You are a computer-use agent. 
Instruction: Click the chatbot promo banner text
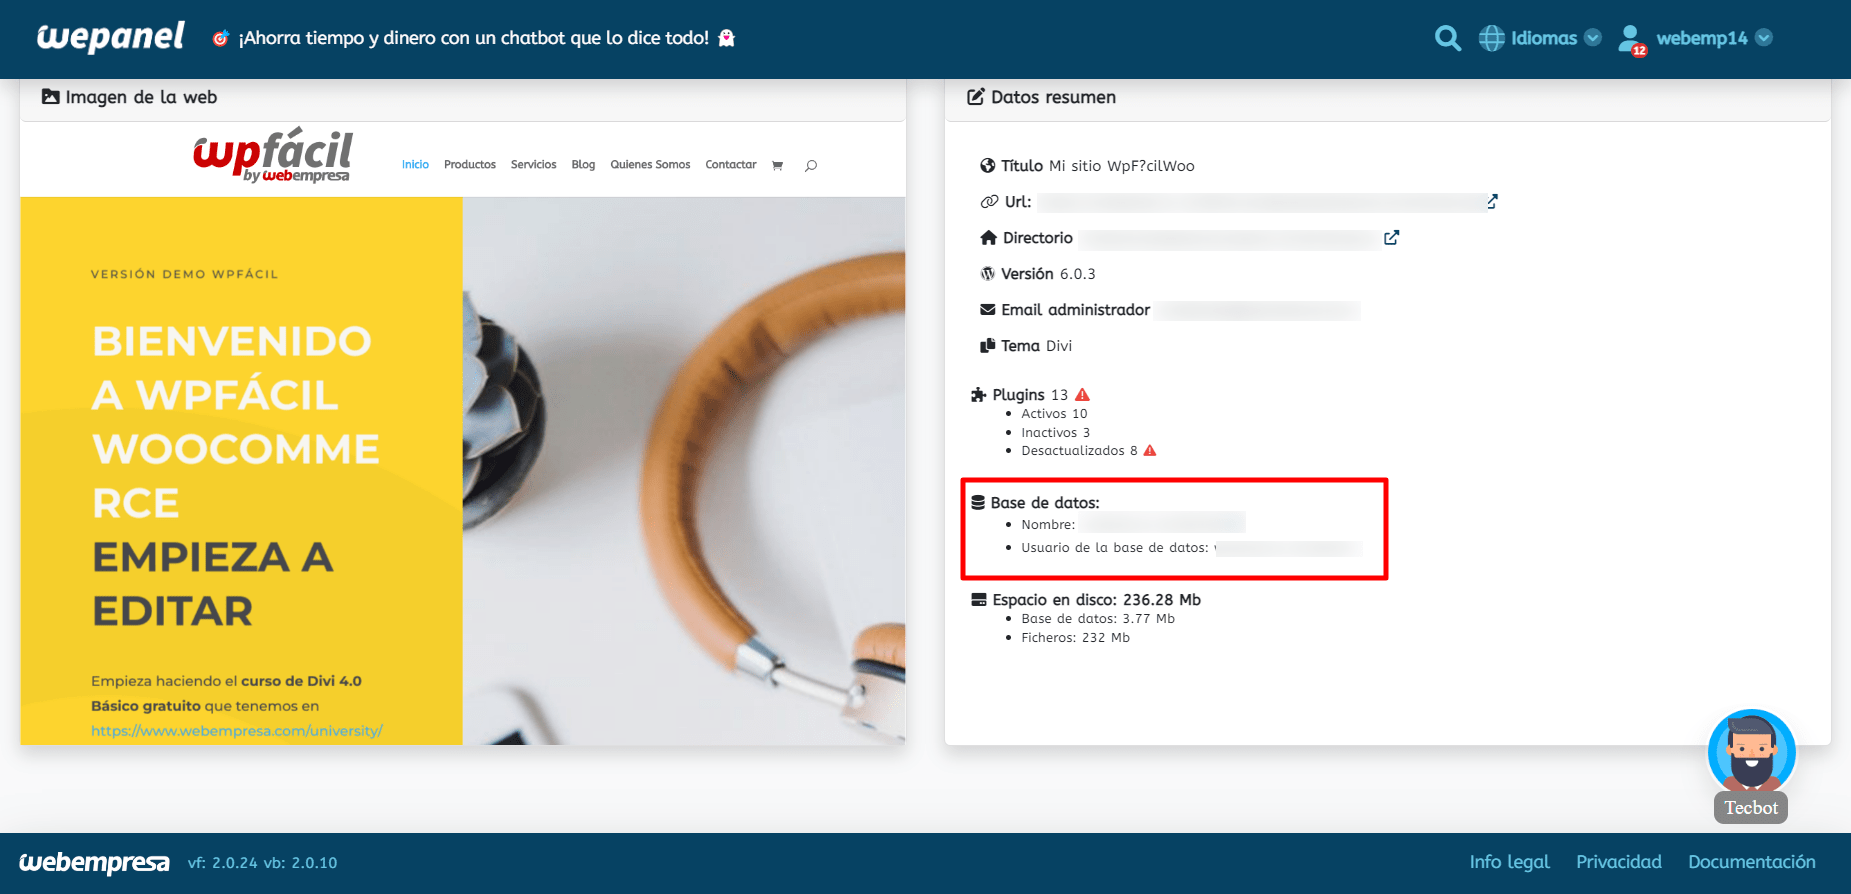(474, 38)
